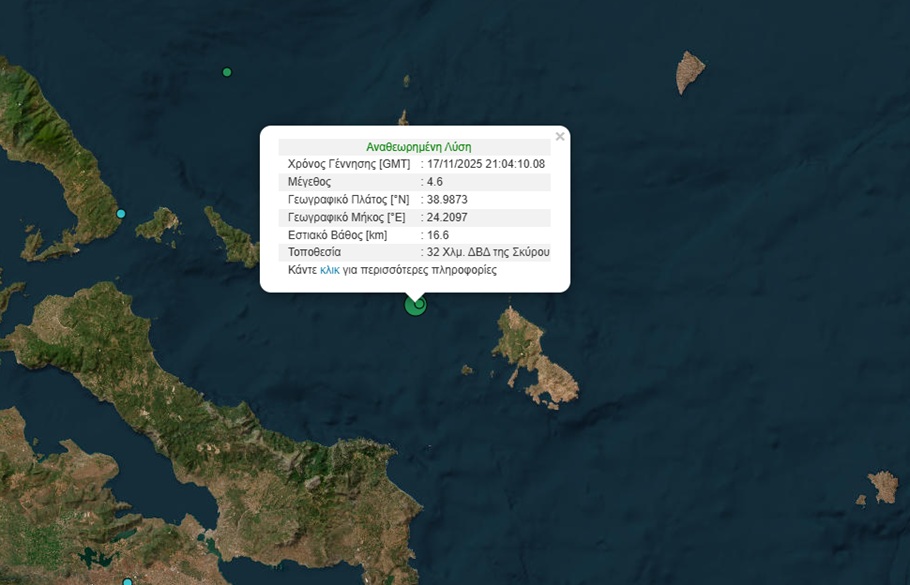Click the magnitude value 4.6

[434, 182]
